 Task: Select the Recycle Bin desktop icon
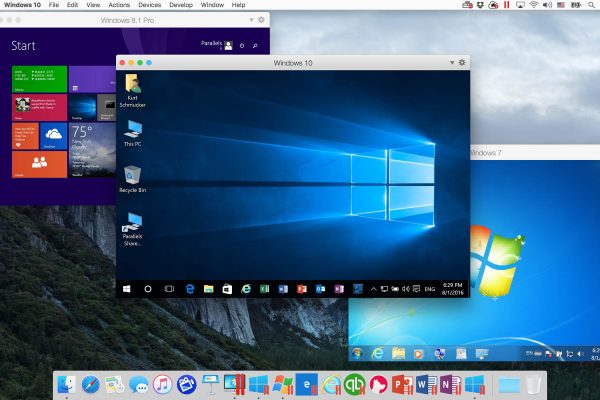point(132,179)
